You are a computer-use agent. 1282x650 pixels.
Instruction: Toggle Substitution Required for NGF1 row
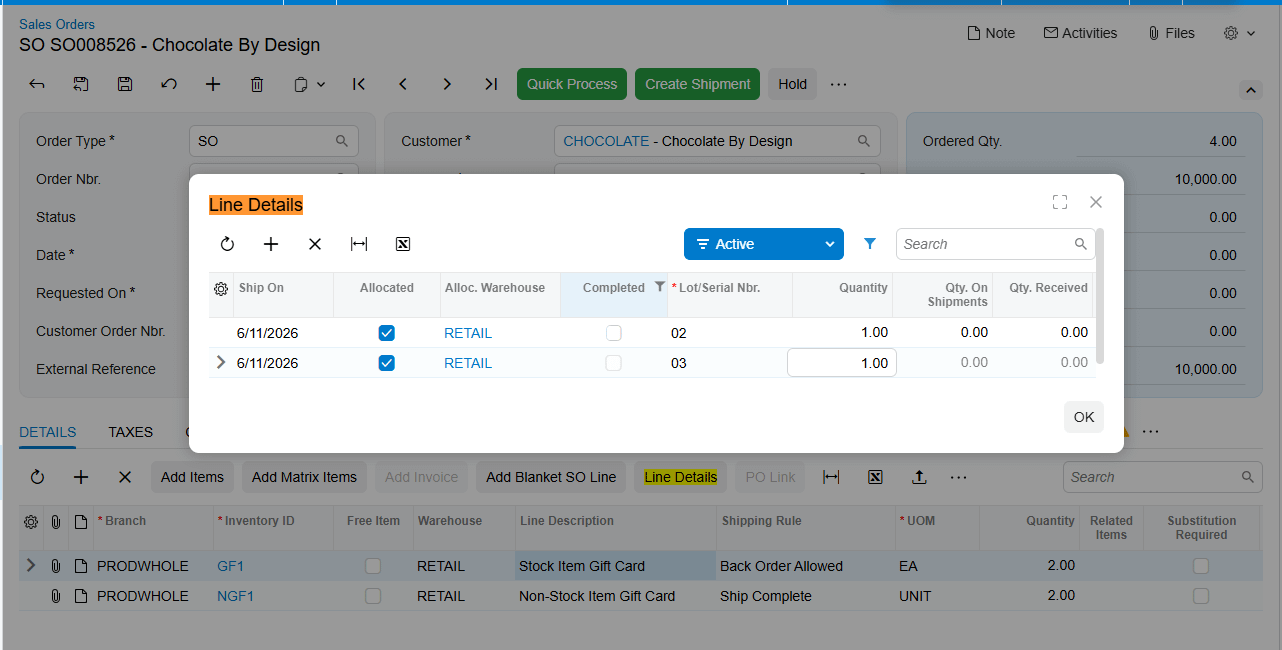point(1201,596)
